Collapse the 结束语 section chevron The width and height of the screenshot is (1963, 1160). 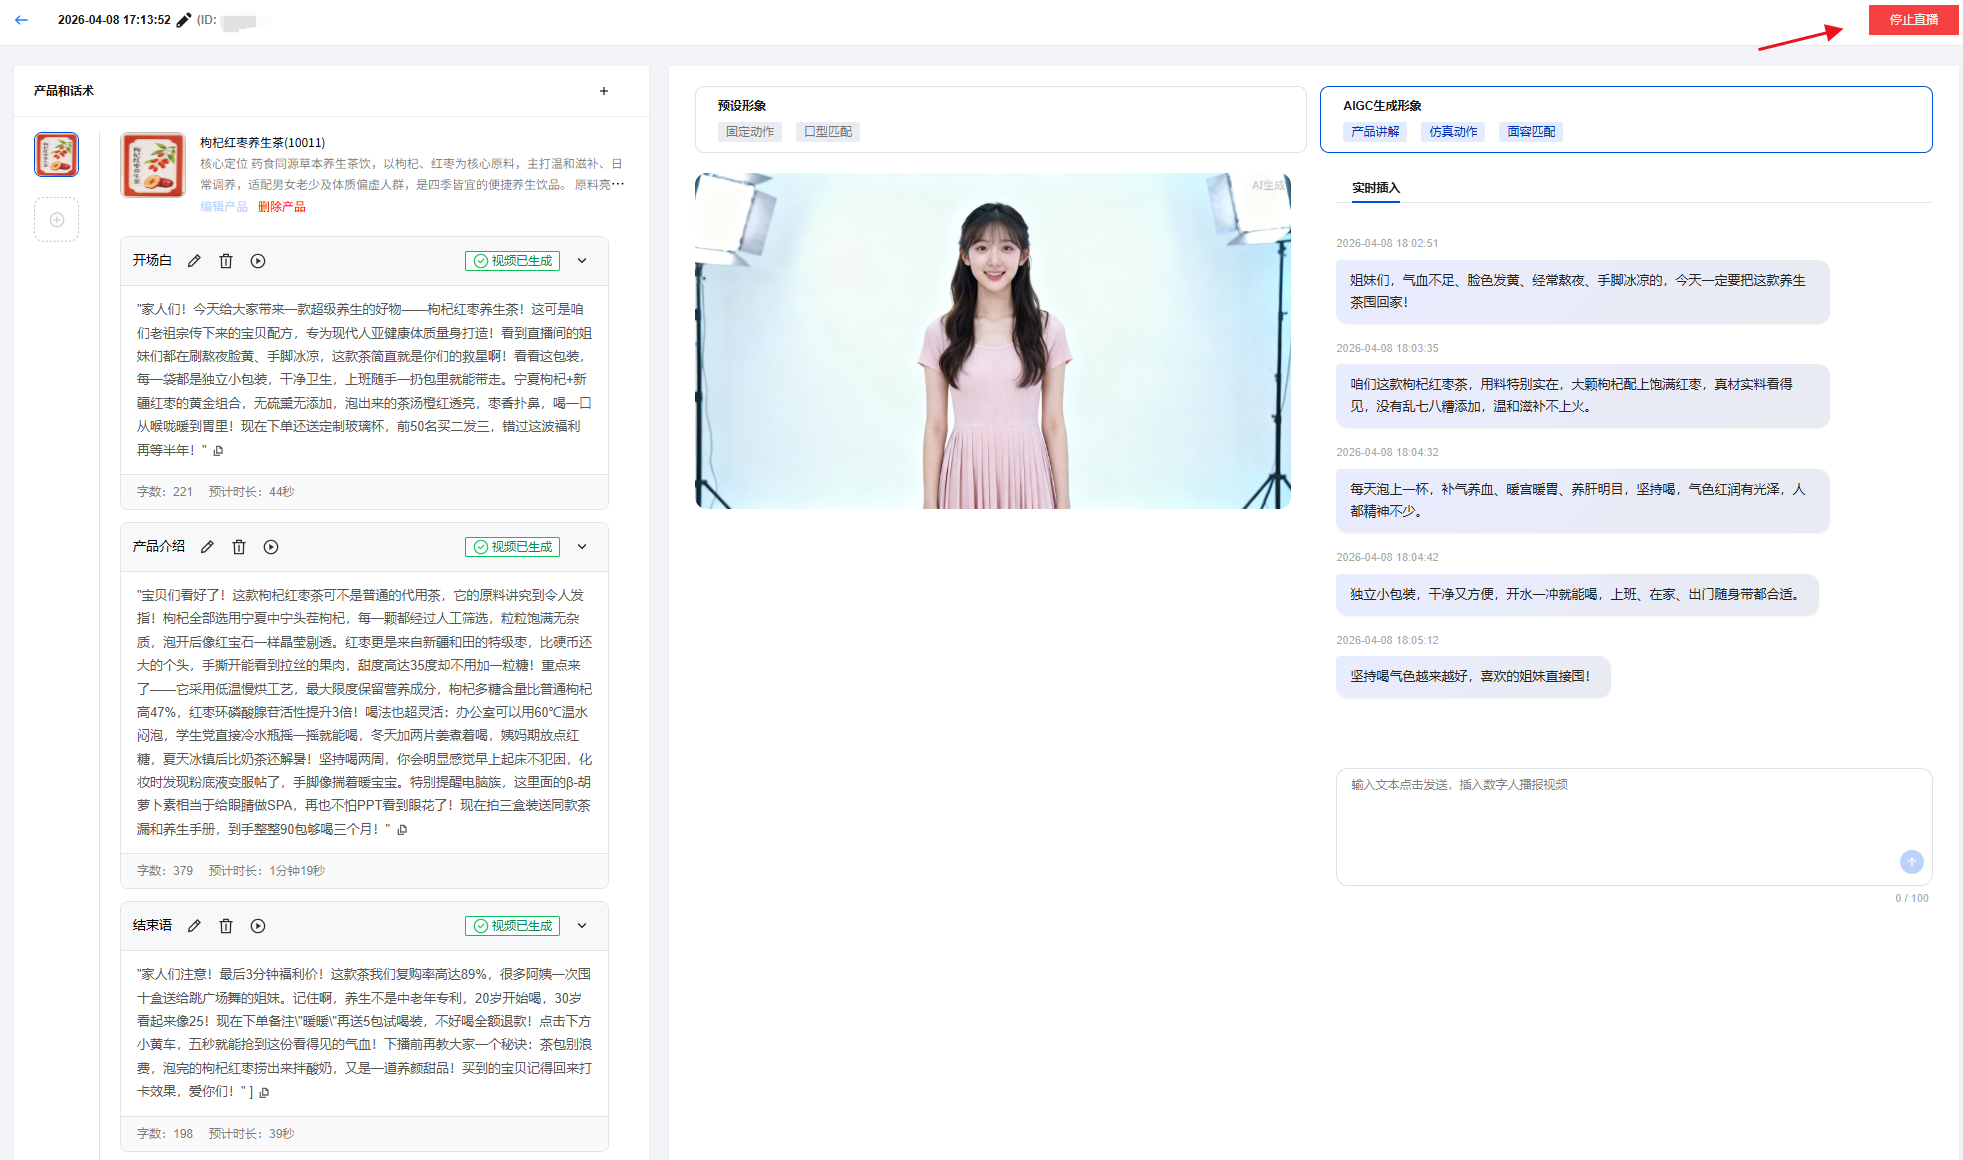pyautogui.click(x=582, y=926)
